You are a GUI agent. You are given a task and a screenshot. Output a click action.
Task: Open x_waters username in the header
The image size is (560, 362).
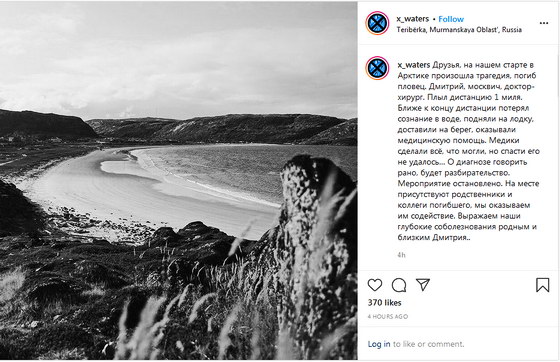(412, 19)
